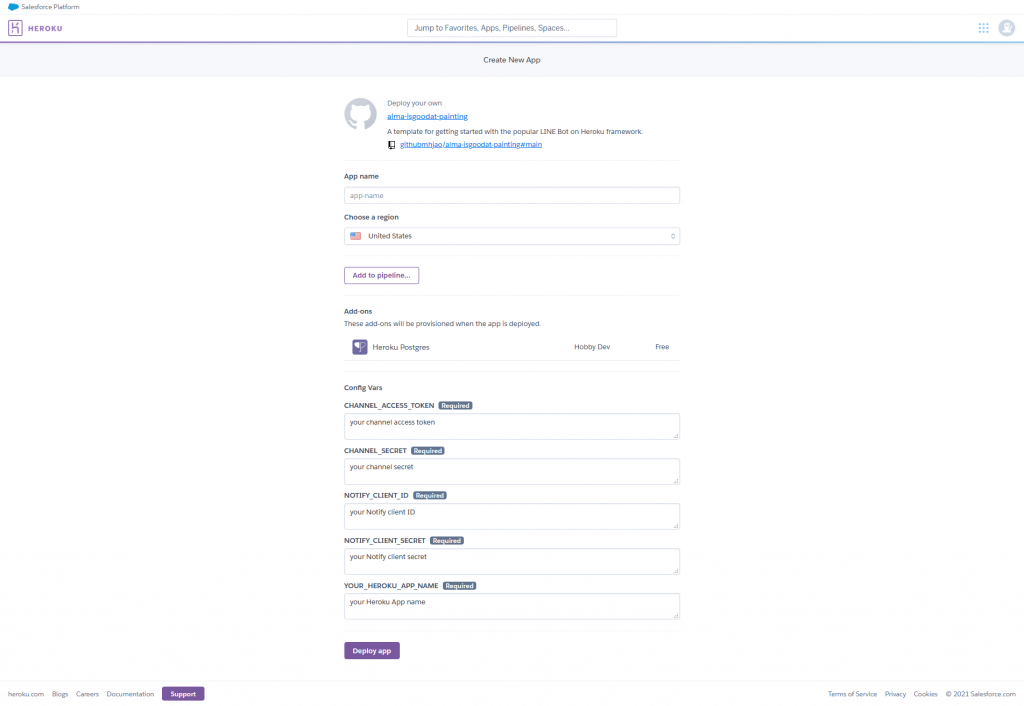Open the Careers footer link
1024x706 pixels.
[x=87, y=694]
